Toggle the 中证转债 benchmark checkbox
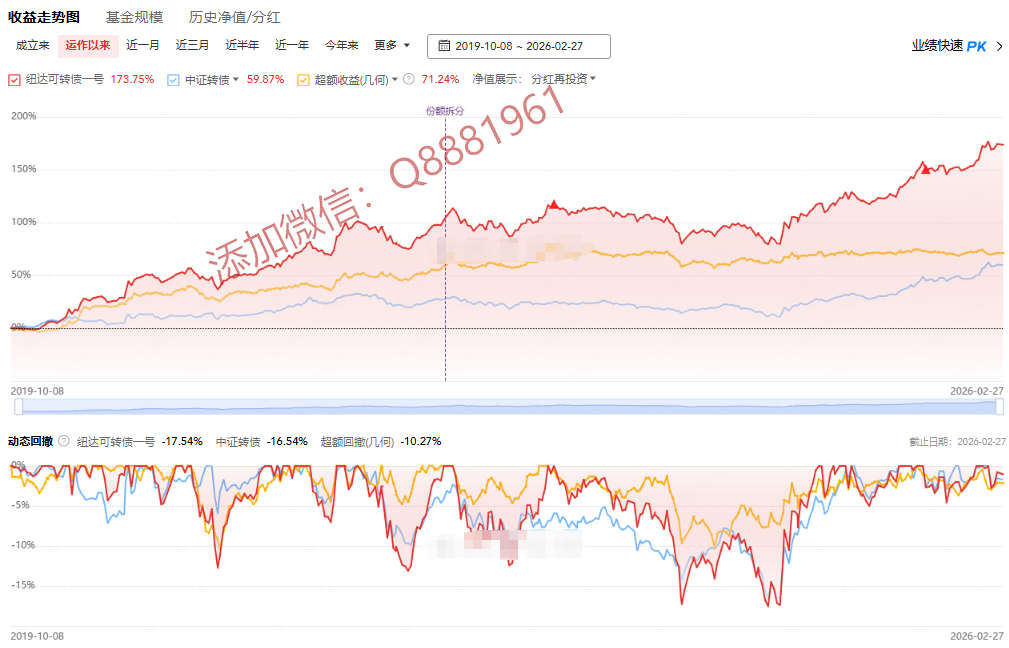 pyautogui.click(x=173, y=79)
